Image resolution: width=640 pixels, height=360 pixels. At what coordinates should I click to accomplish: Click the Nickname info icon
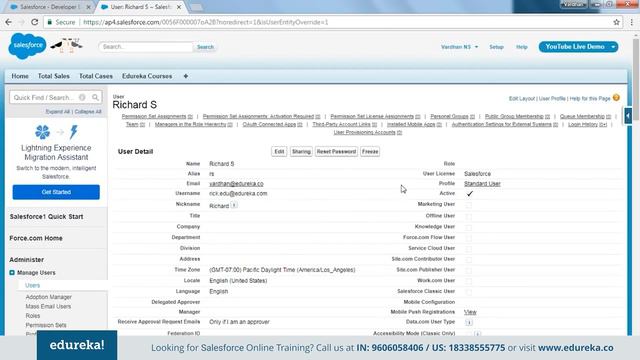pyautogui.click(x=234, y=205)
